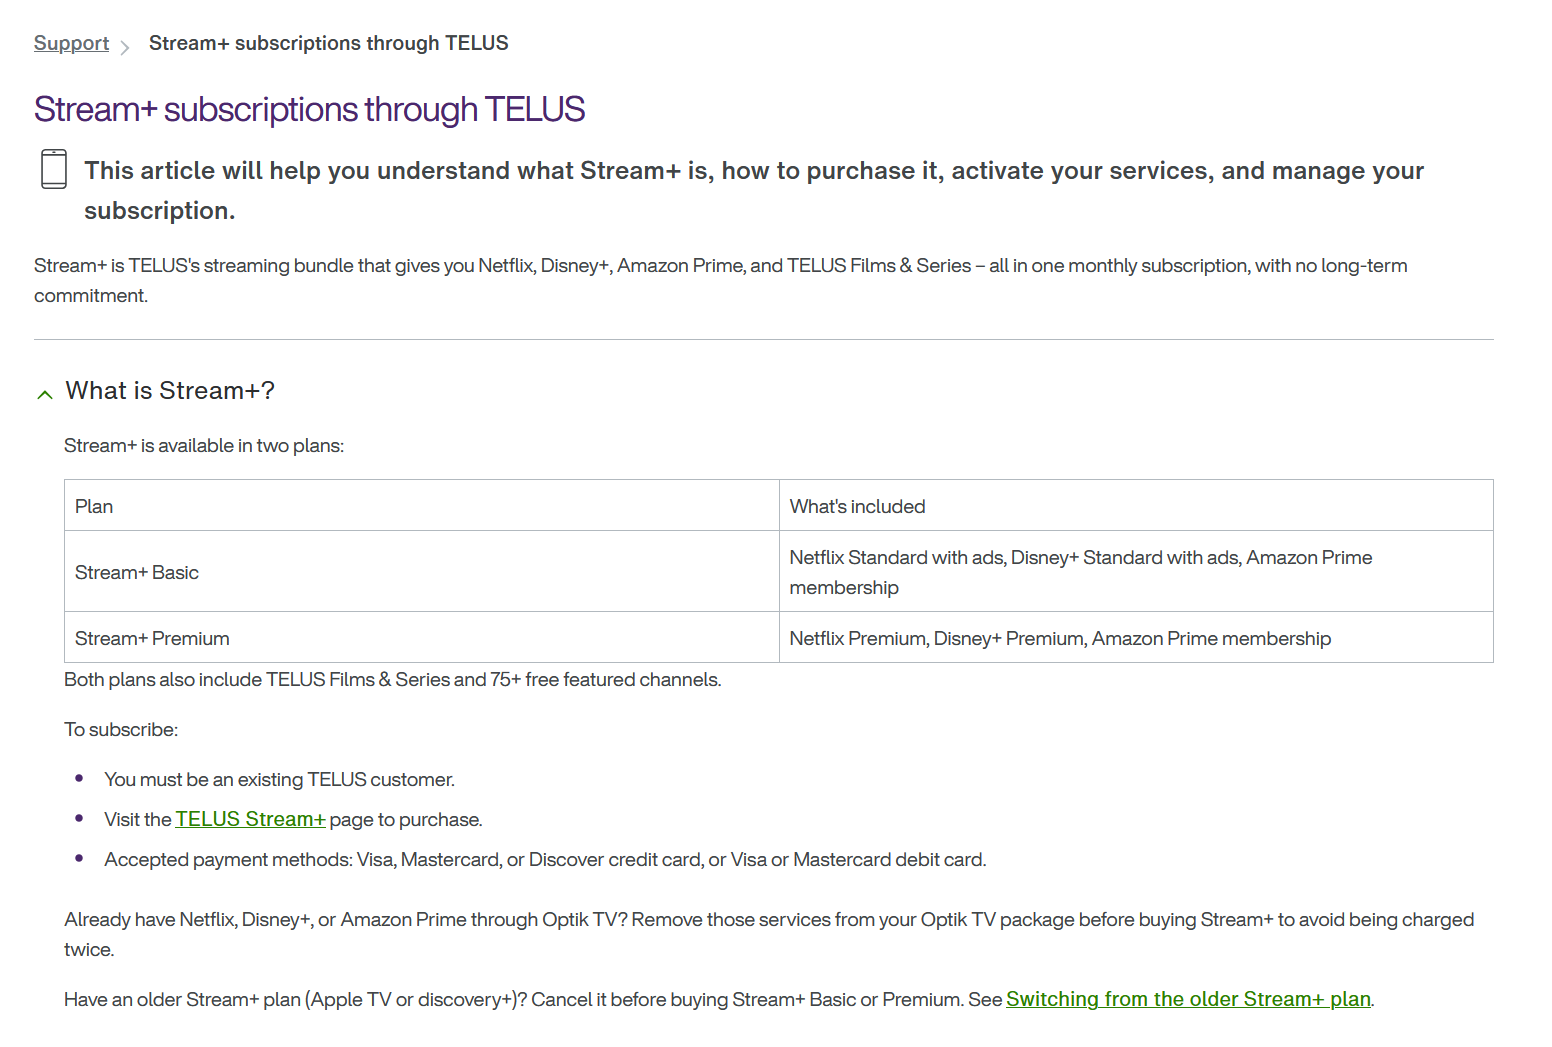Select the 'Stream+ Basic' table cell

pyautogui.click(x=422, y=572)
